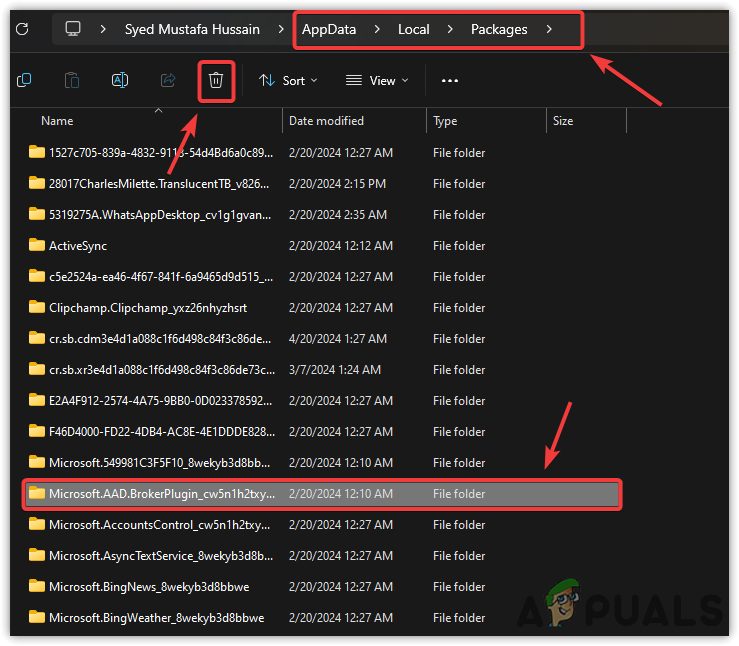The width and height of the screenshot is (739, 646).
Task: Click the ActiveSync folder icon
Action: (x=37, y=245)
